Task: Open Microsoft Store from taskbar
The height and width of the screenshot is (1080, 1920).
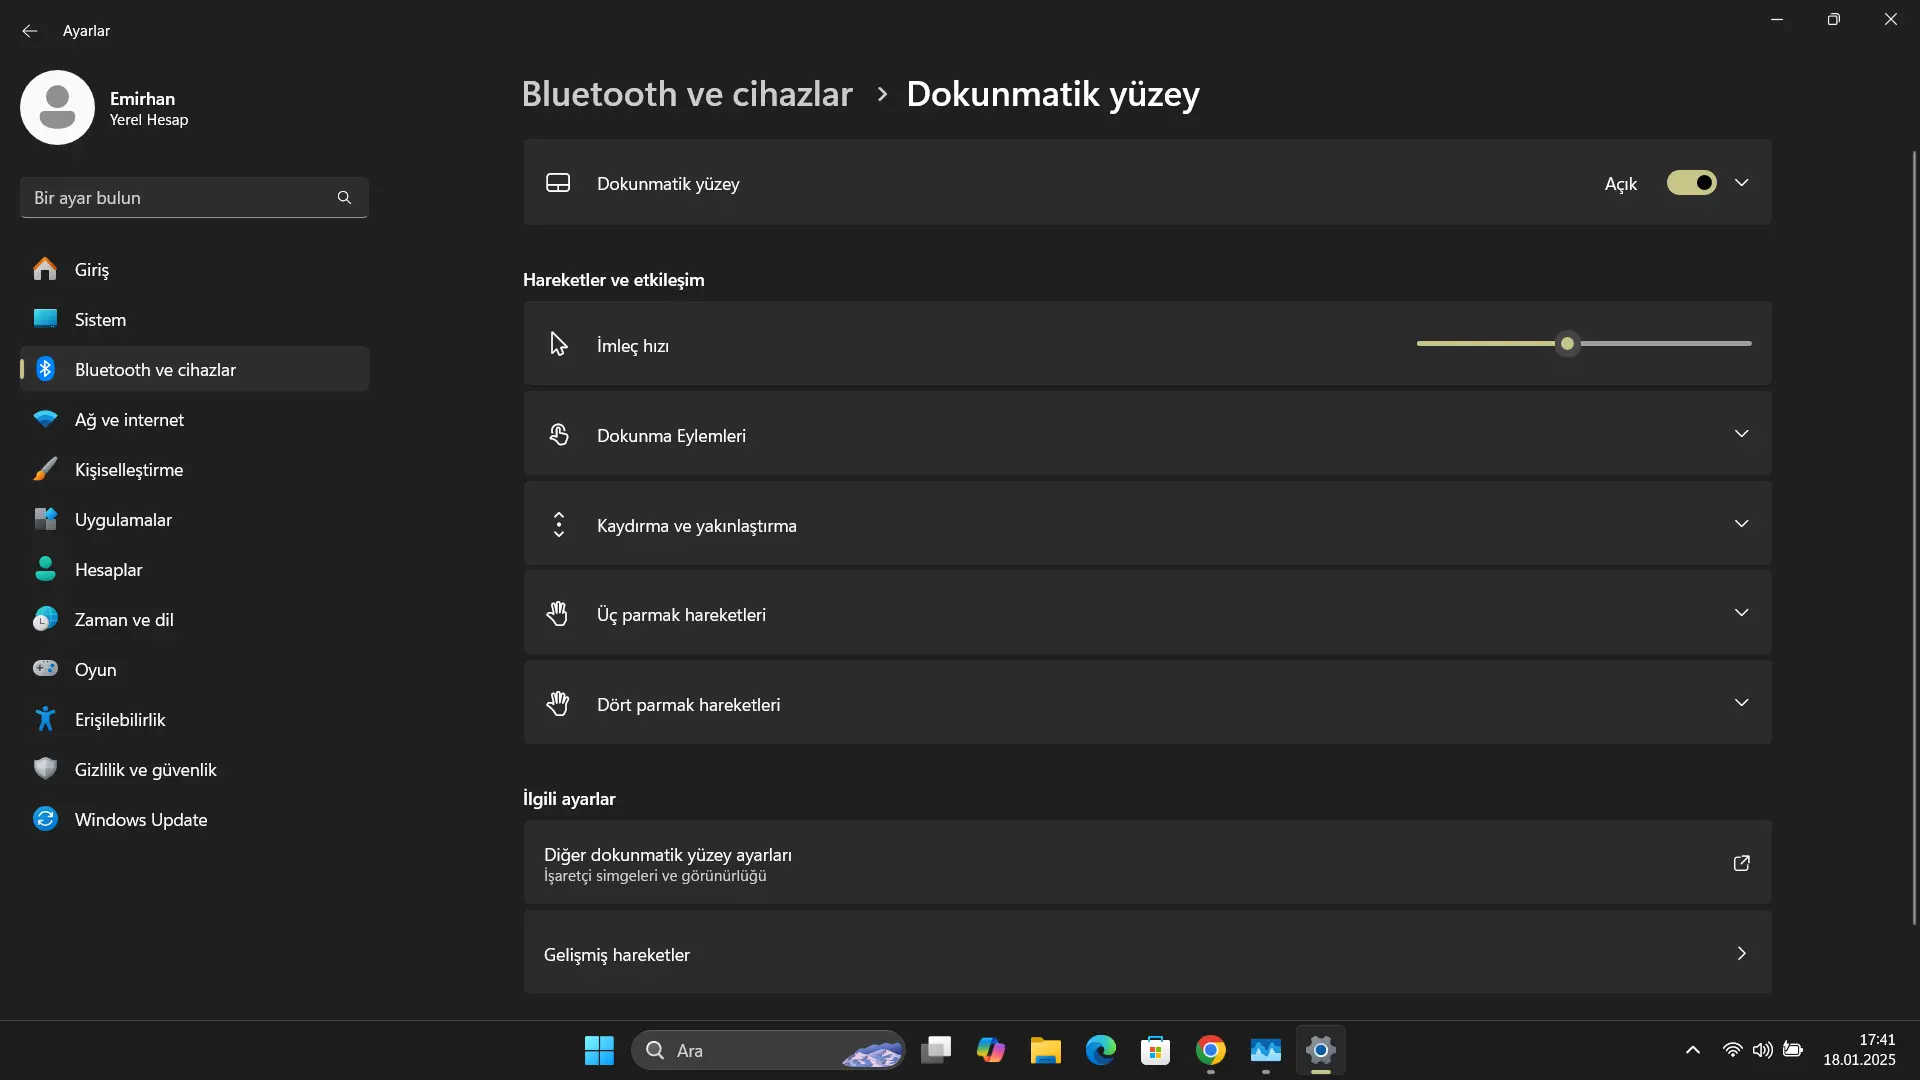Action: tap(1156, 1050)
